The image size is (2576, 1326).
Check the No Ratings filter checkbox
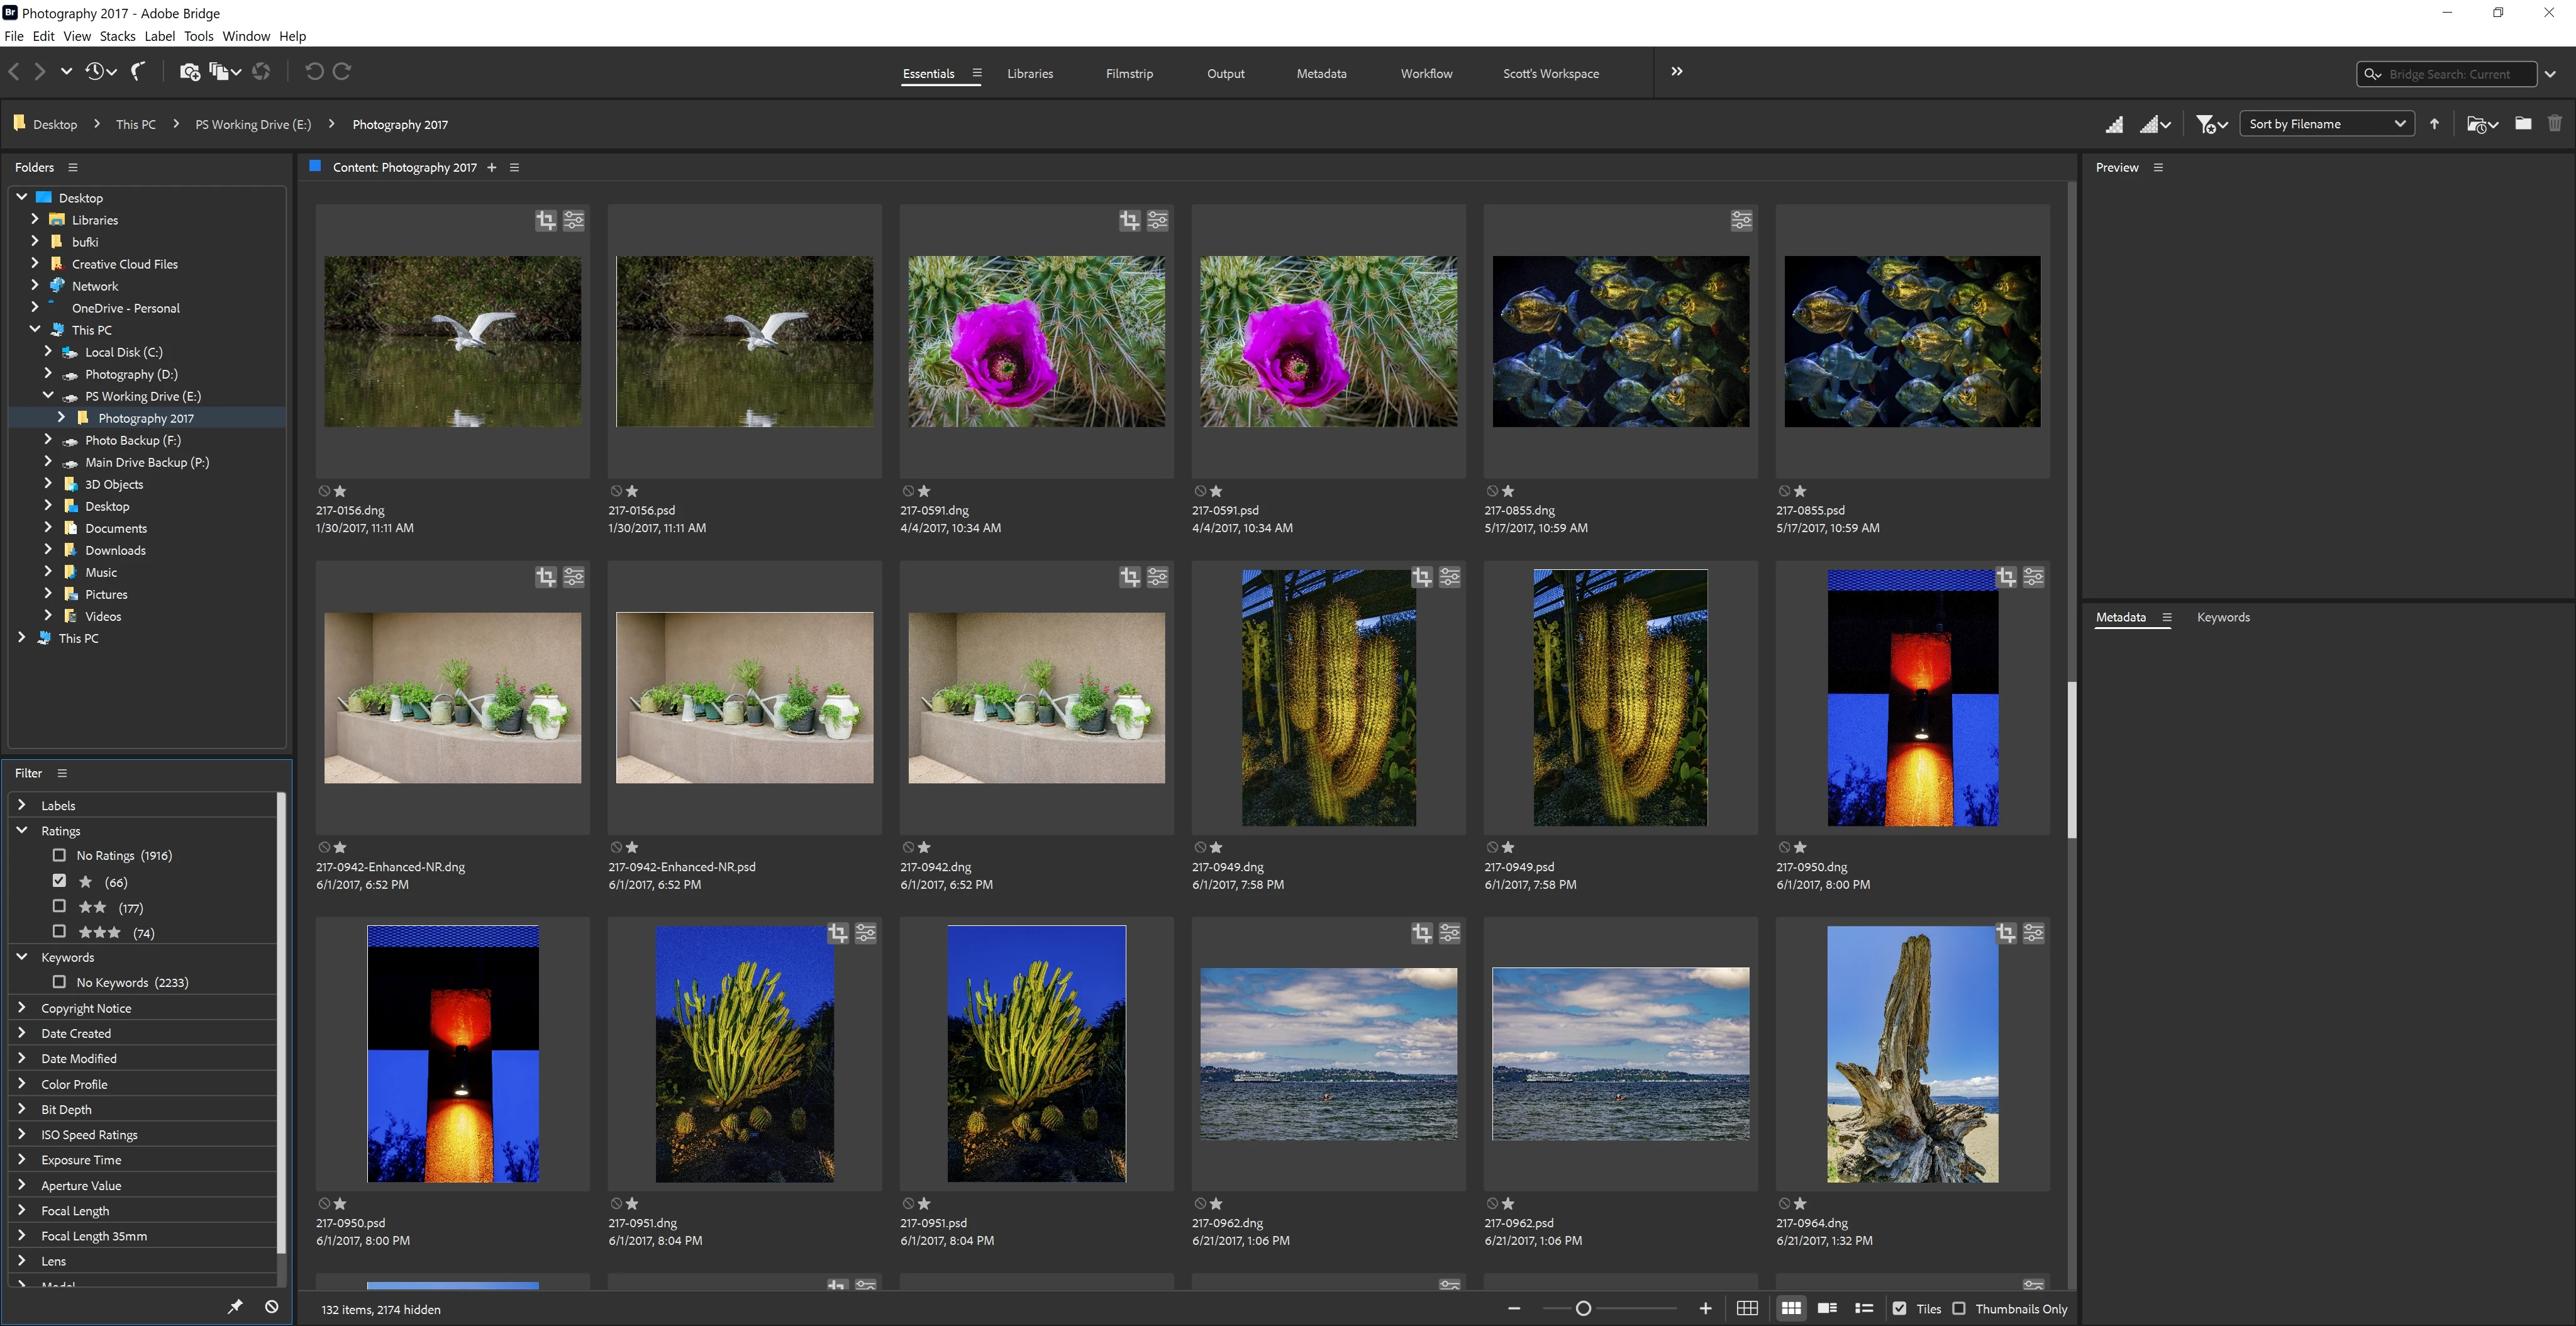(x=59, y=855)
